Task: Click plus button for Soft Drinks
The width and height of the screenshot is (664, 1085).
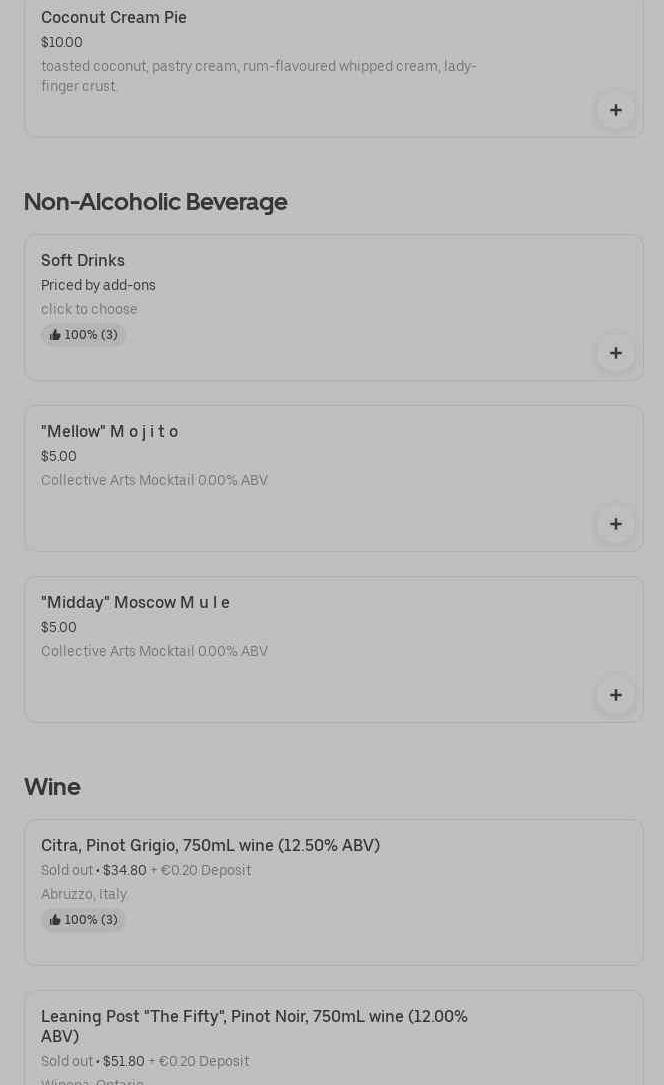Action: (x=615, y=353)
